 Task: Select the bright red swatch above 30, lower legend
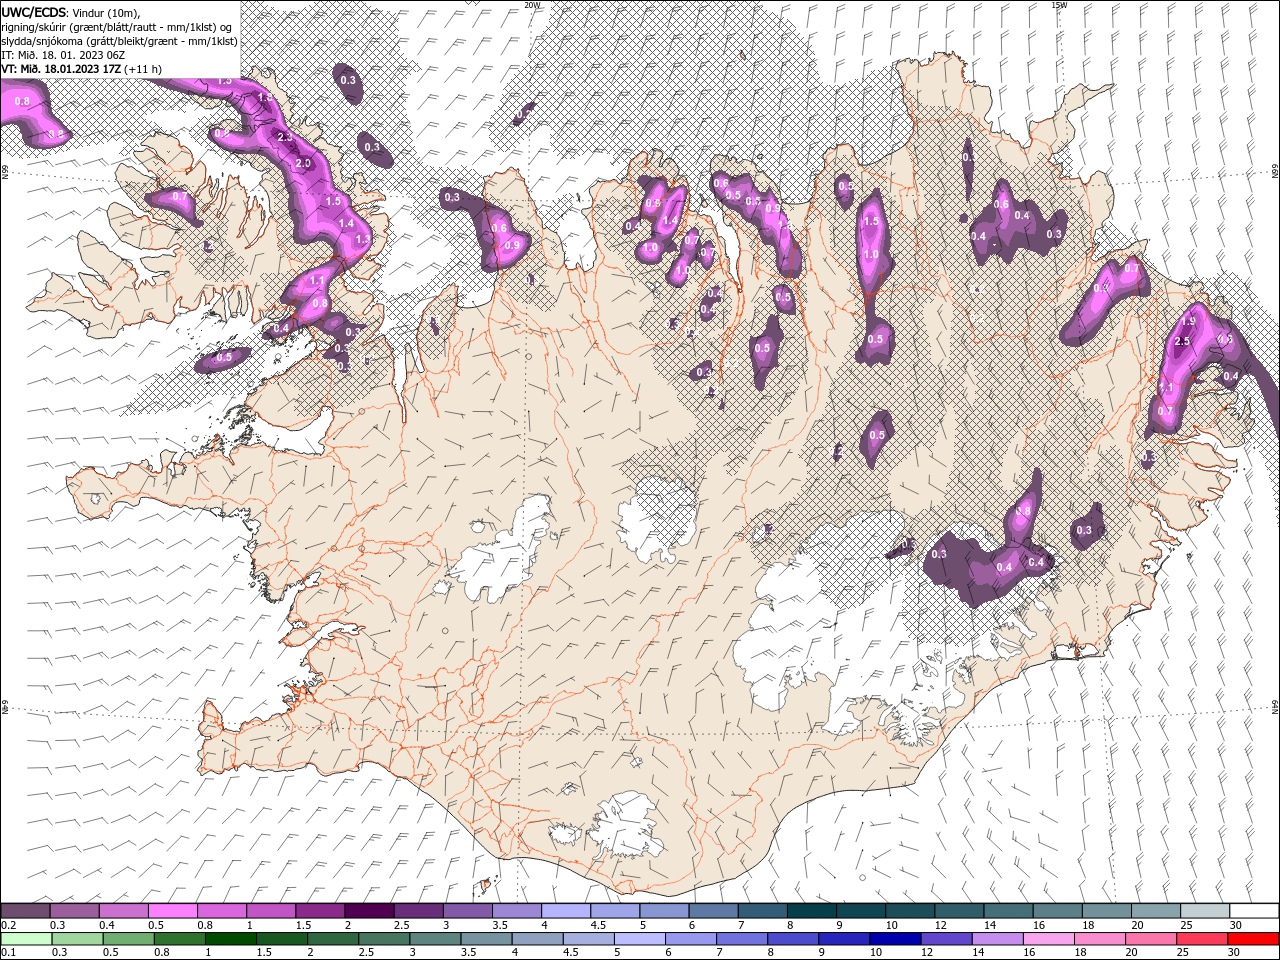[x=1254, y=939]
